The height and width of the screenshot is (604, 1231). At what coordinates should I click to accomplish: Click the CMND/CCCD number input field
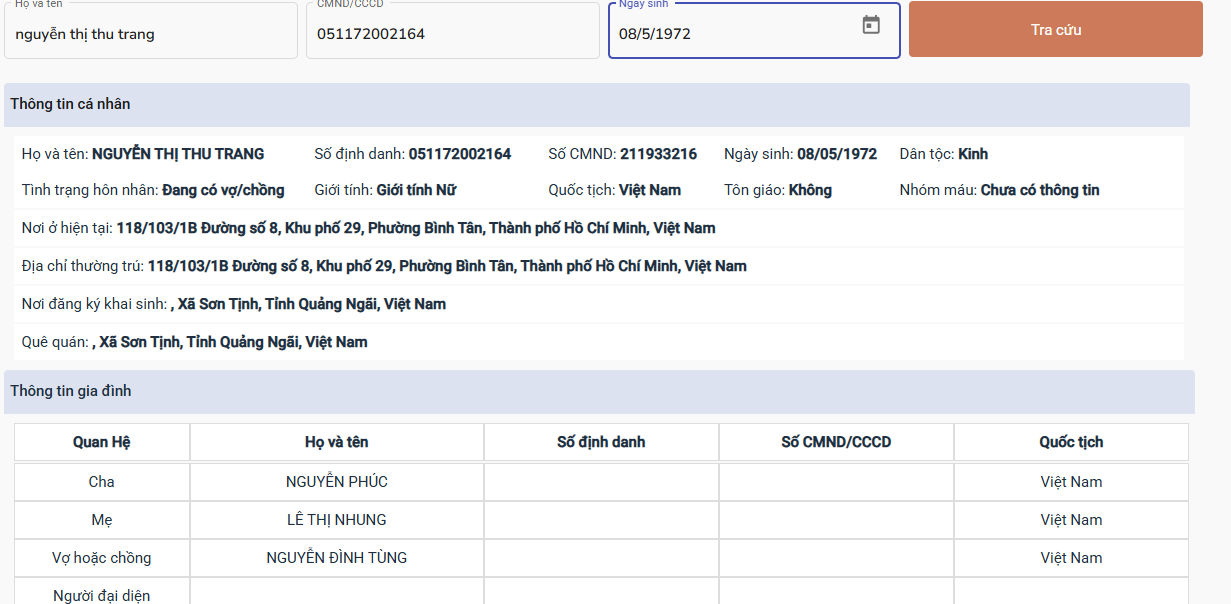coord(452,34)
